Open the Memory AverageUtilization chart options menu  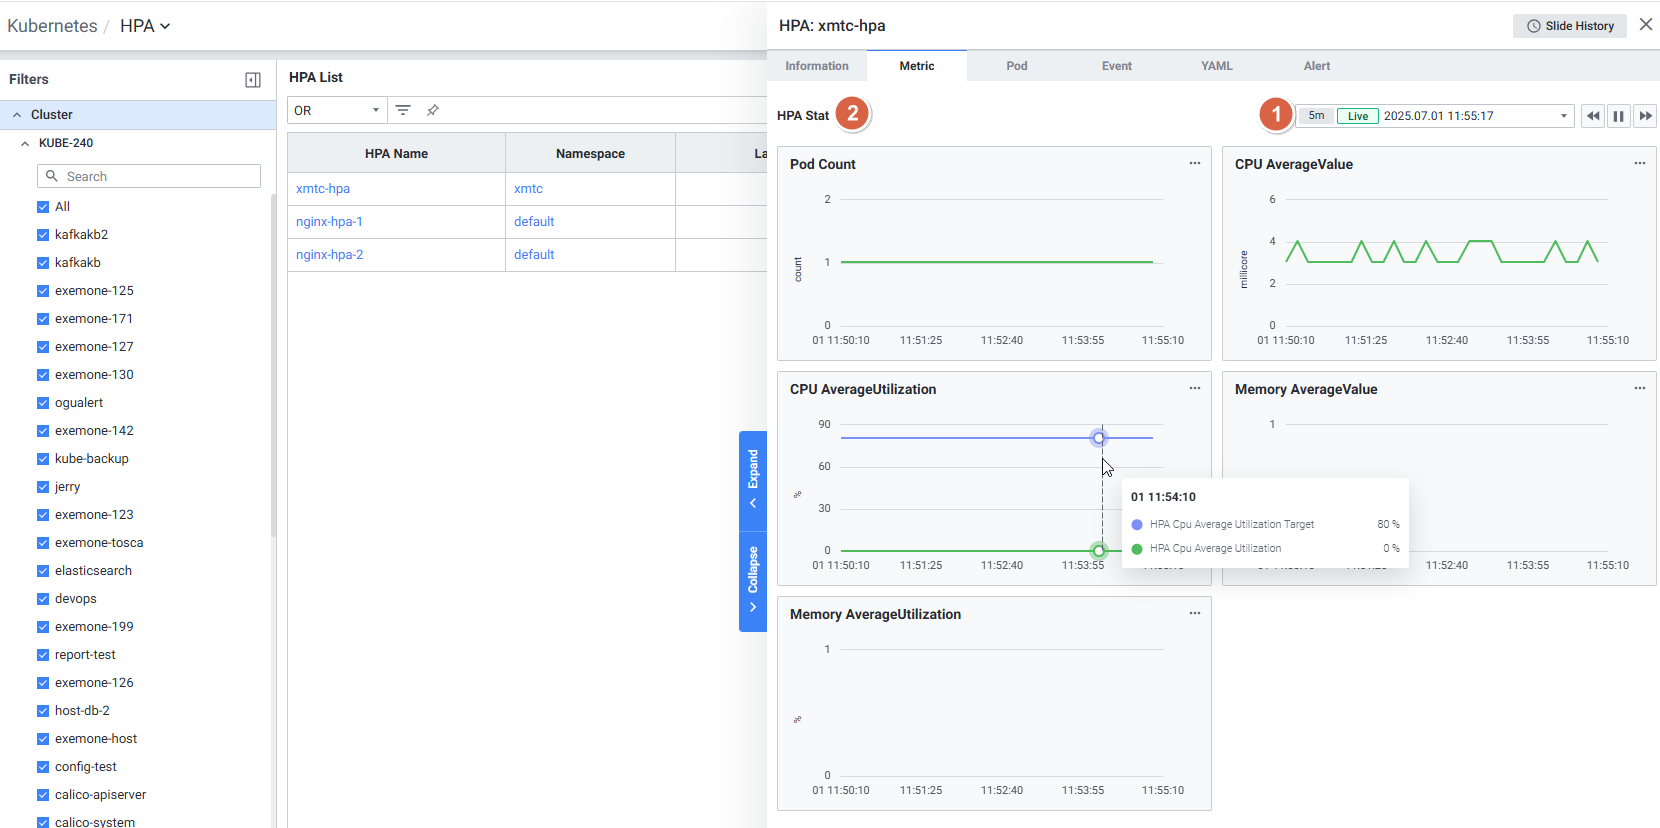[1194, 613]
